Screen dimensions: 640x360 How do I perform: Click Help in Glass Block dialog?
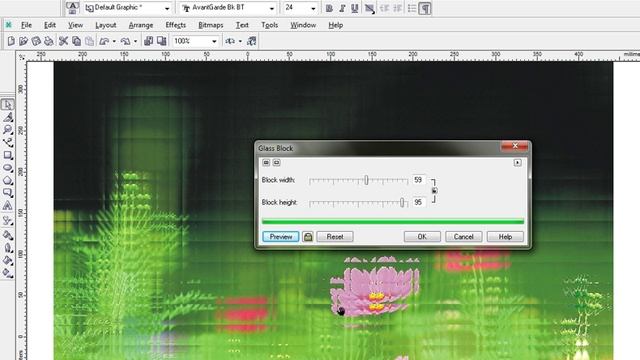coord(505,237)
